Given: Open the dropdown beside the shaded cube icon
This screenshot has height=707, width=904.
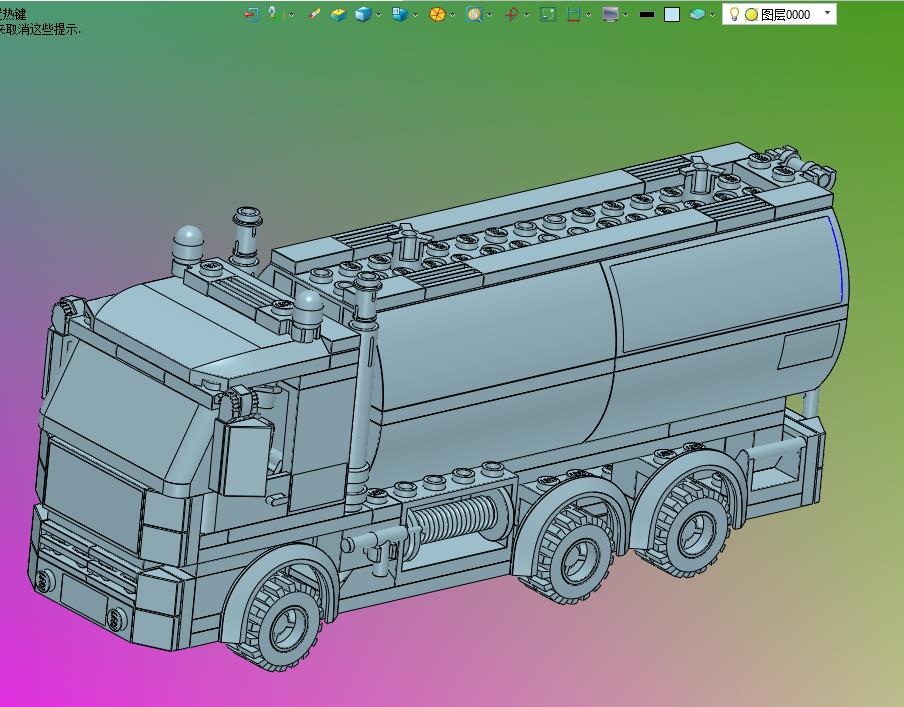Looking at the screenshot, I should point(379,15).
